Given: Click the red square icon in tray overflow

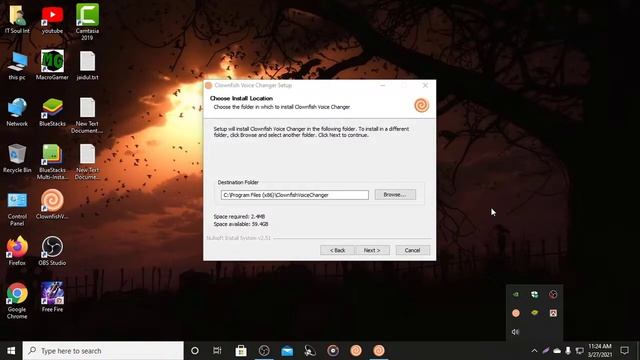Looking at the screenshot, I should point(553,313).
